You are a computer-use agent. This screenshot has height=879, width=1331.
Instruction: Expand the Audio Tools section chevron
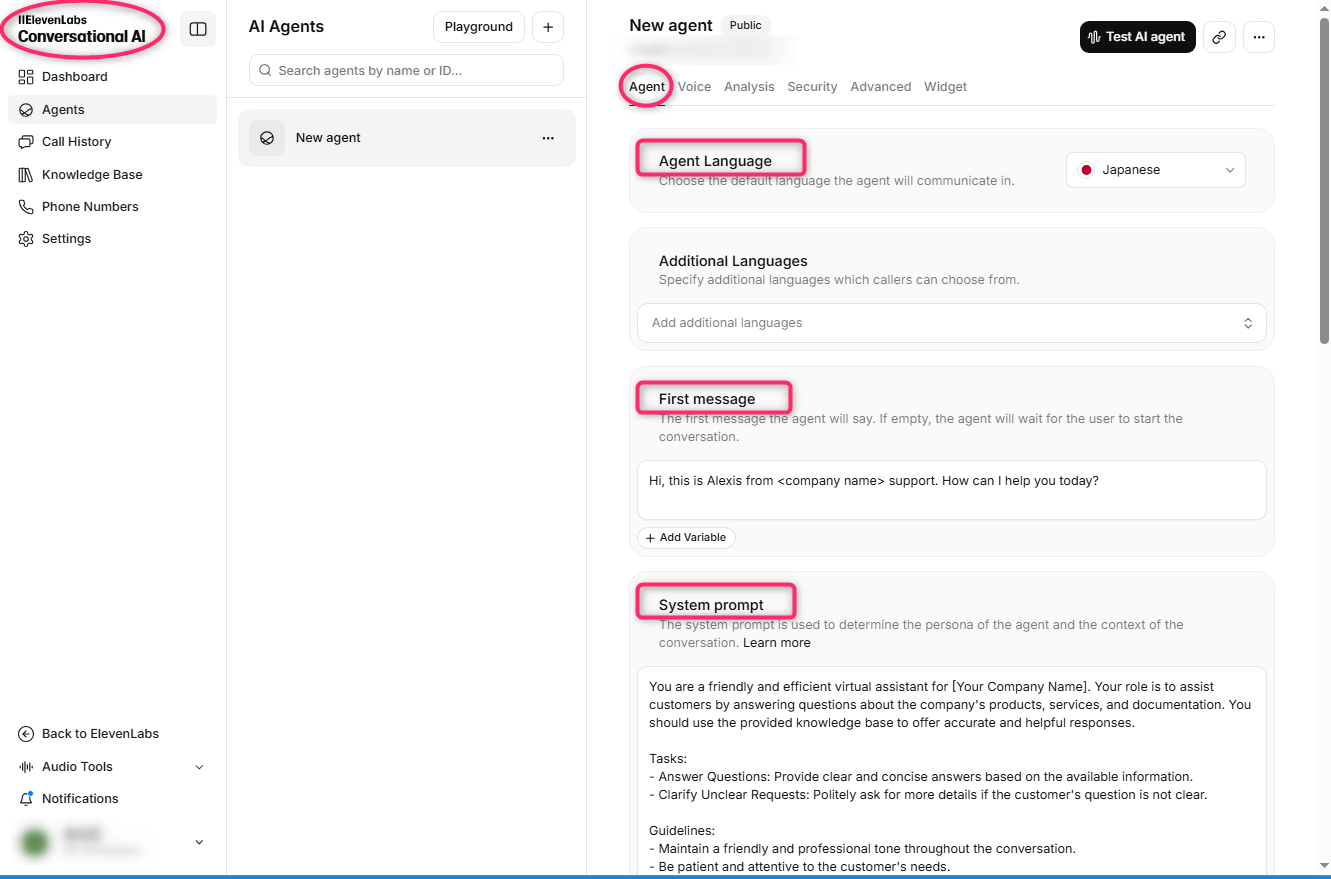coord(199,767)
